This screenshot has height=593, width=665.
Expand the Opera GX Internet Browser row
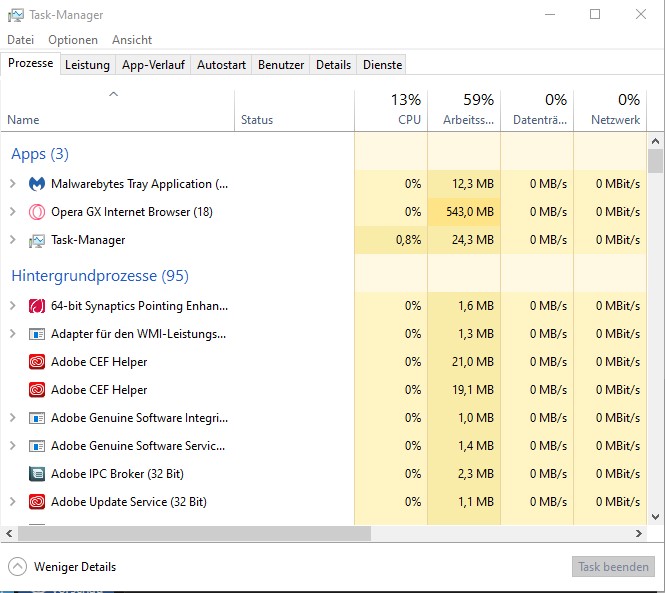coord(13,212)
